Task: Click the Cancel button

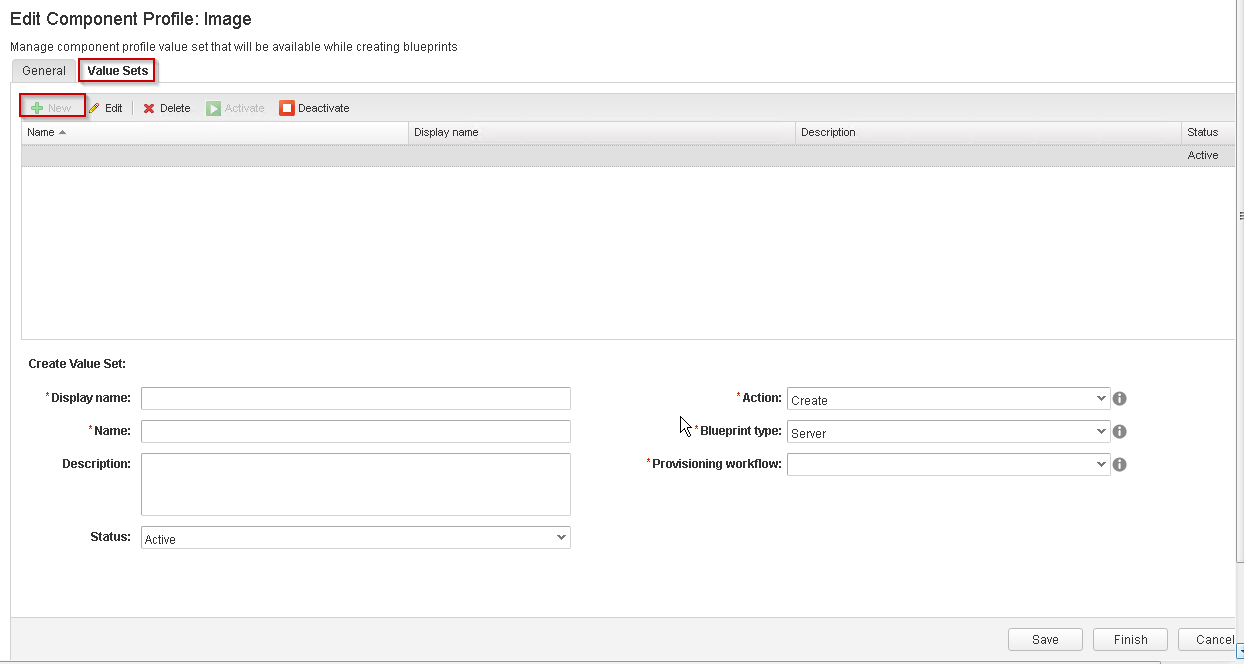Action: tap(1212, 640)
